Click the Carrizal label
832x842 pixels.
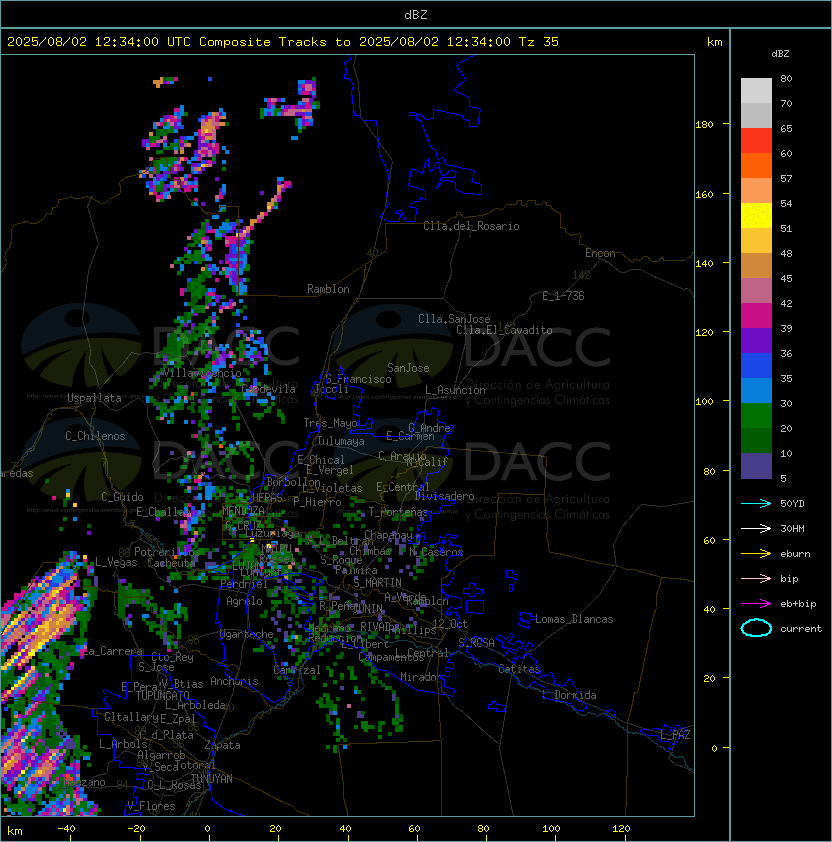coord(297,670)
